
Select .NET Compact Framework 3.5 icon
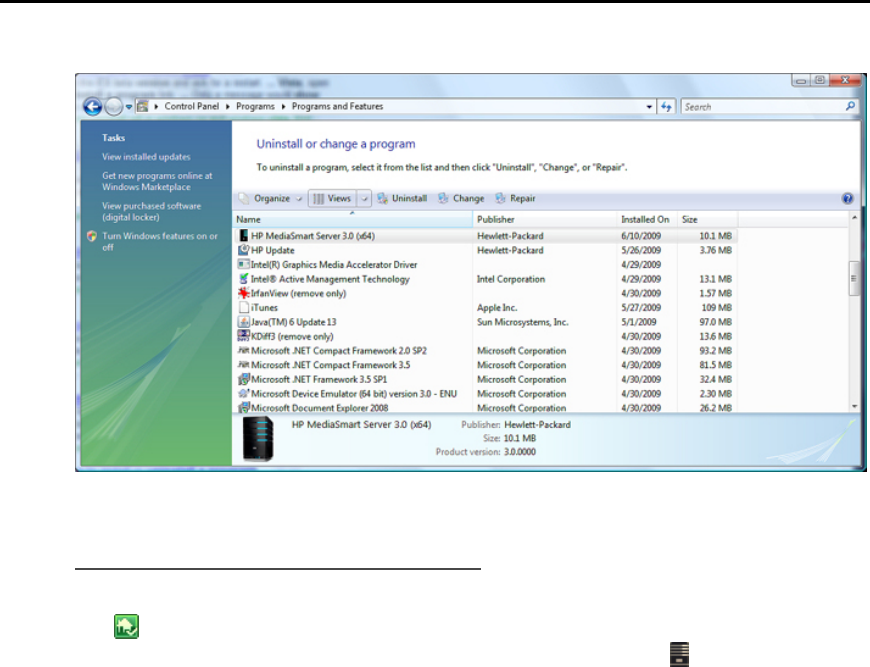pos(243,365)
